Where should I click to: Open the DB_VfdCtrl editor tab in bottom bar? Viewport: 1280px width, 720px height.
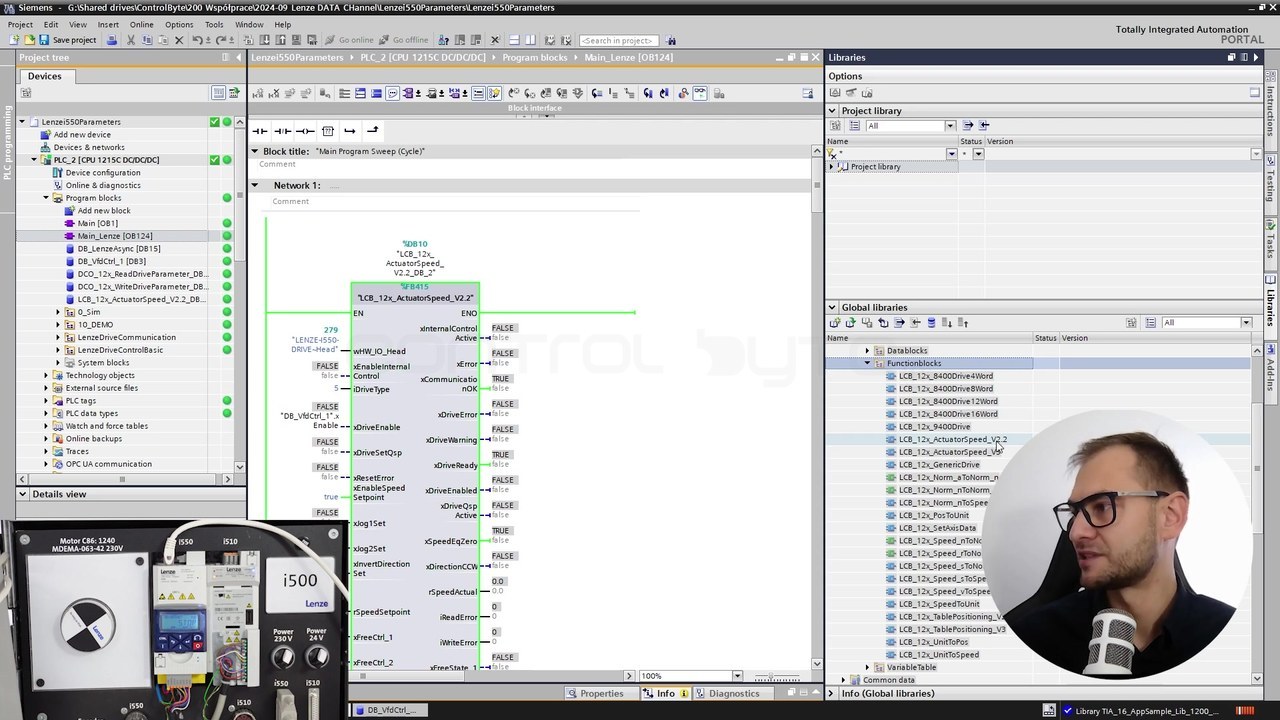[390, 710]
